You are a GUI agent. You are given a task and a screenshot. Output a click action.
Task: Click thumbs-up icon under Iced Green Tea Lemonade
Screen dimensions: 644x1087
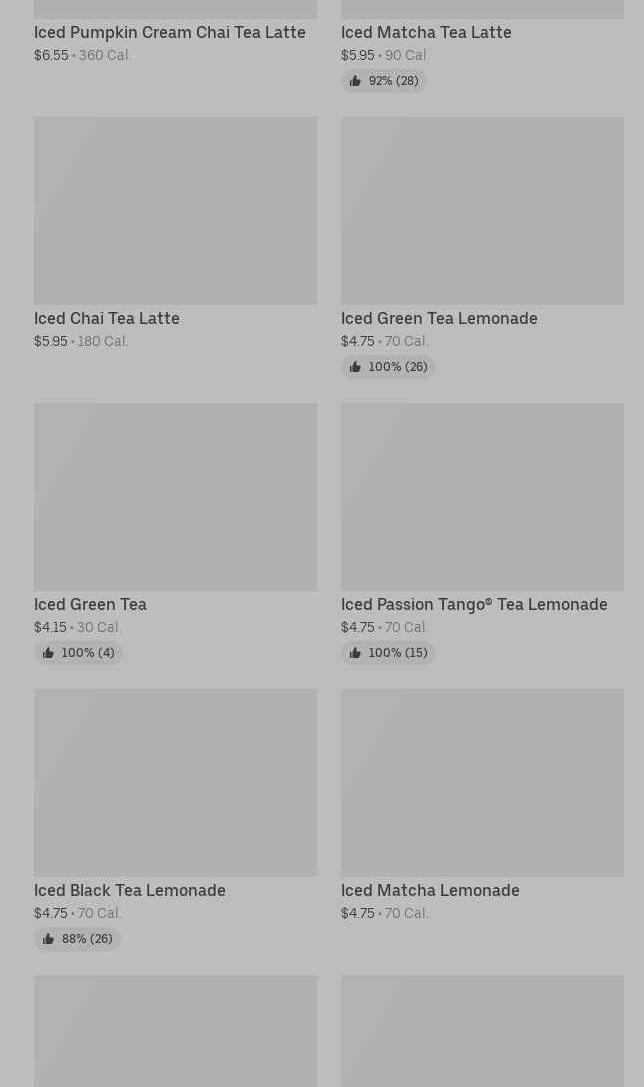[x=356, y=367]
